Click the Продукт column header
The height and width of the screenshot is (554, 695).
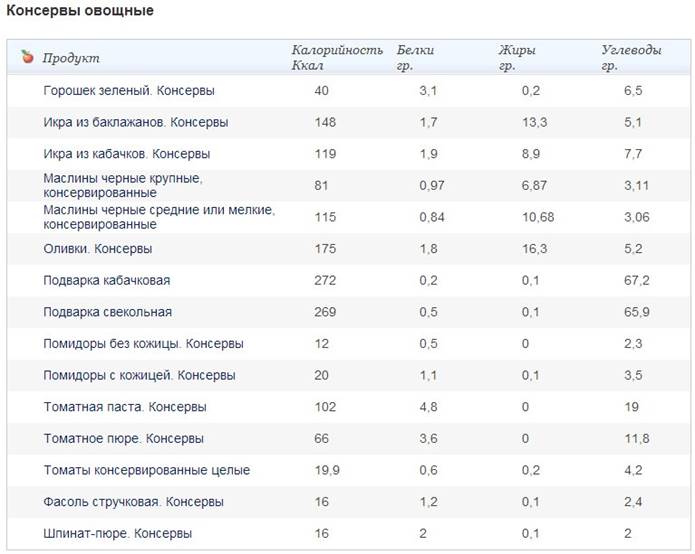71,58
